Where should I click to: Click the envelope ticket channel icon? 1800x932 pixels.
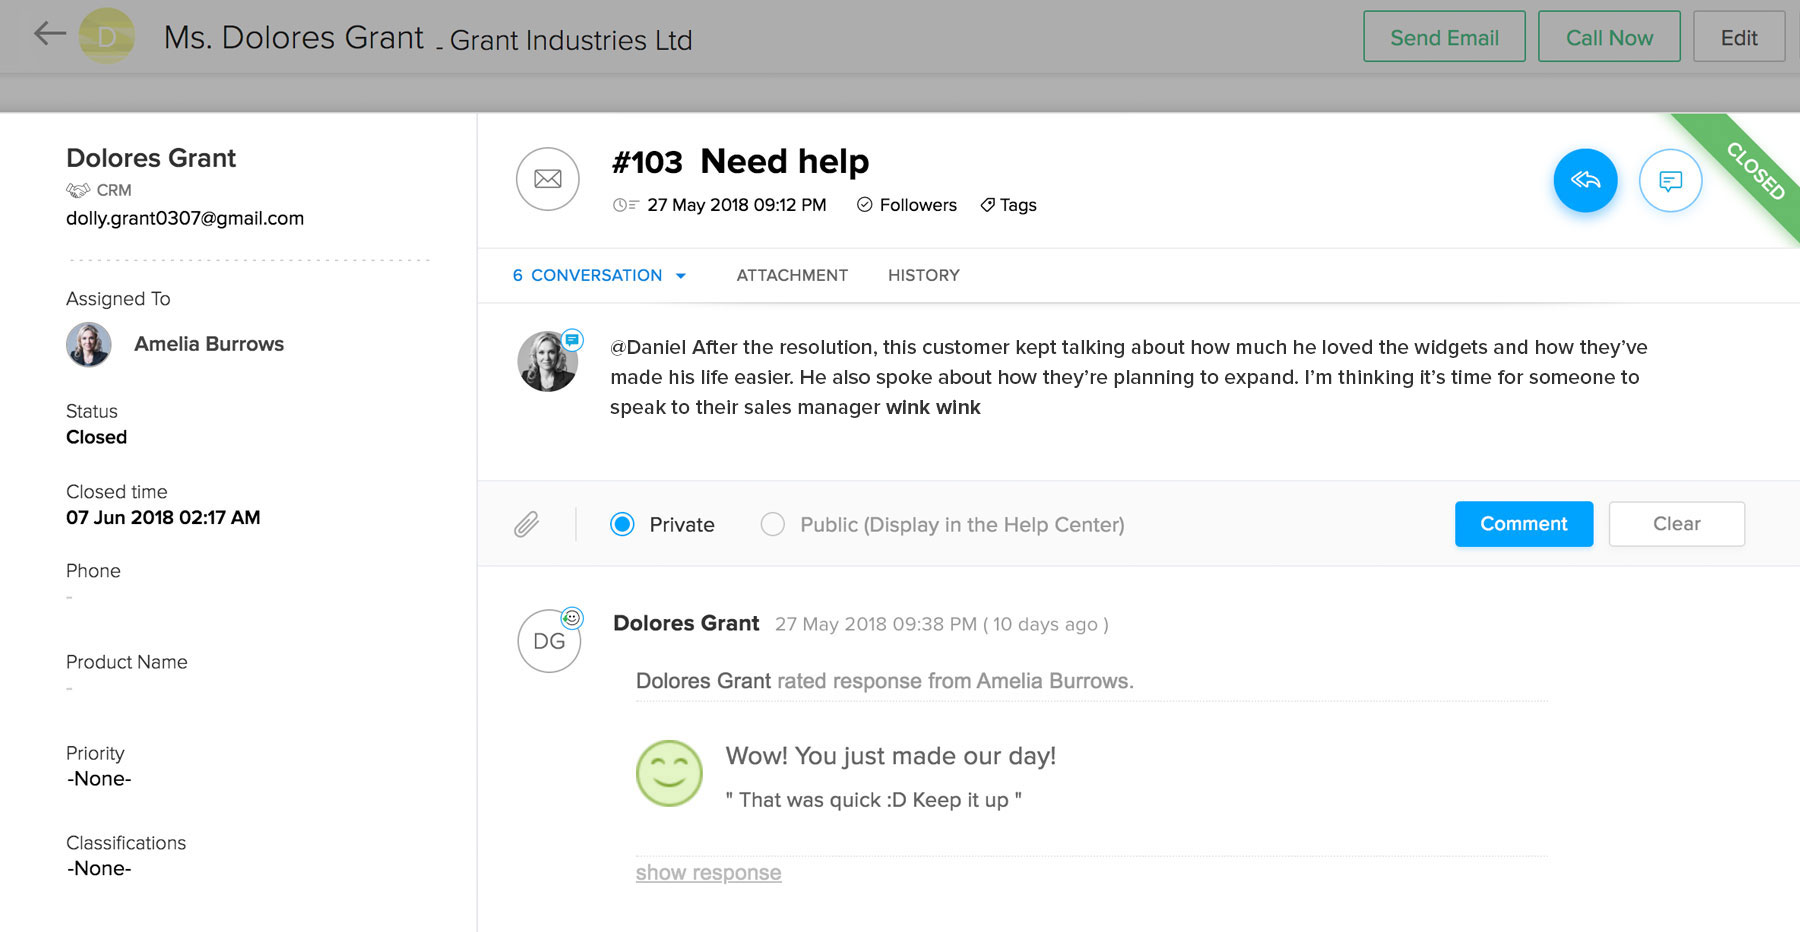click(547, 179)
